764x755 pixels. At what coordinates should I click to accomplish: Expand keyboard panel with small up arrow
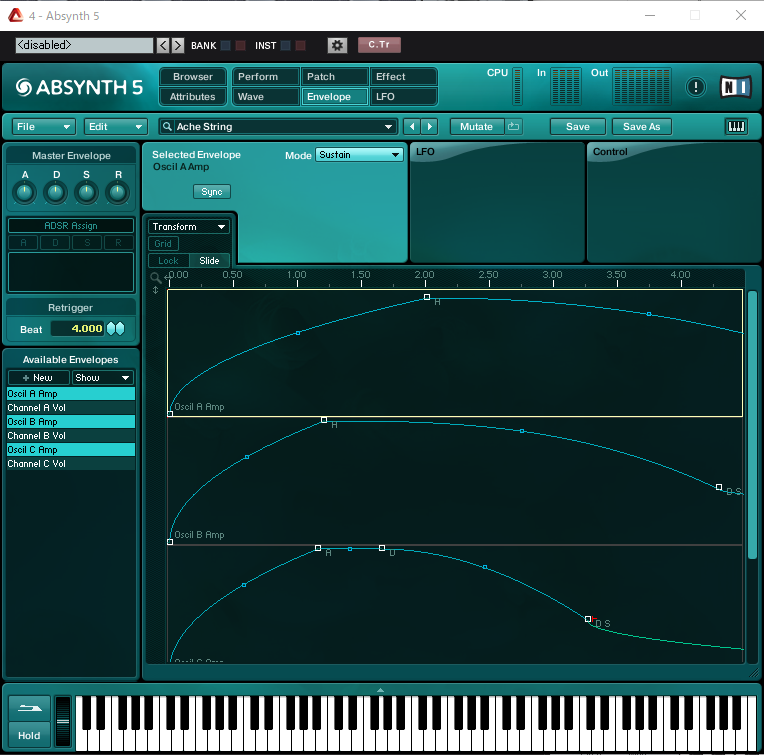pyautogui.click(x=380, y=690)
